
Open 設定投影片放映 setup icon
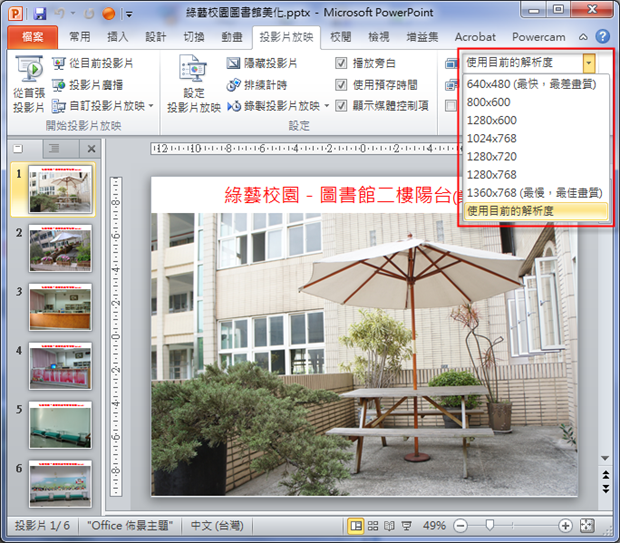tap(194, 84)
